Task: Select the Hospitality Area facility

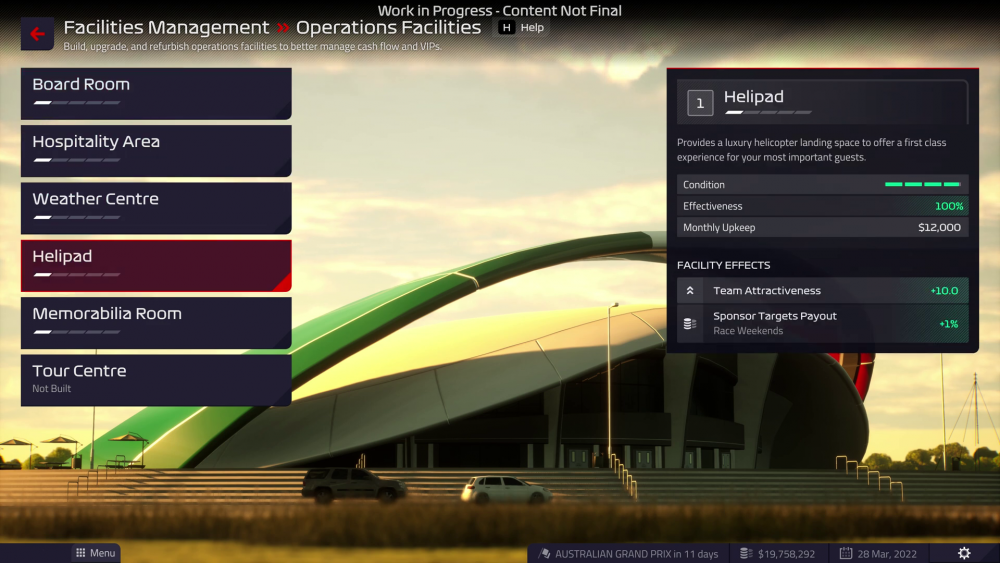Action: point(156,151)
